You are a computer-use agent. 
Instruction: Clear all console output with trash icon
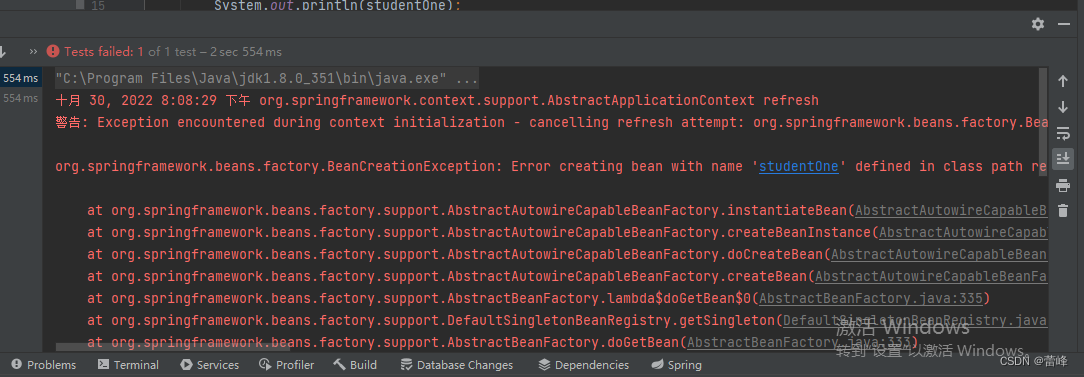1063,210
